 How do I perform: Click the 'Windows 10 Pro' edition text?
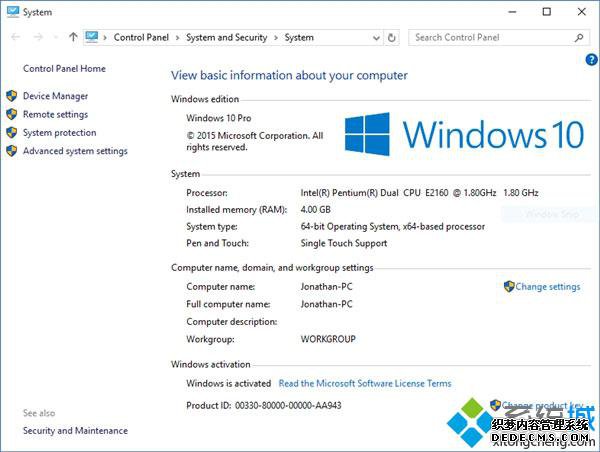pos(218,118)
